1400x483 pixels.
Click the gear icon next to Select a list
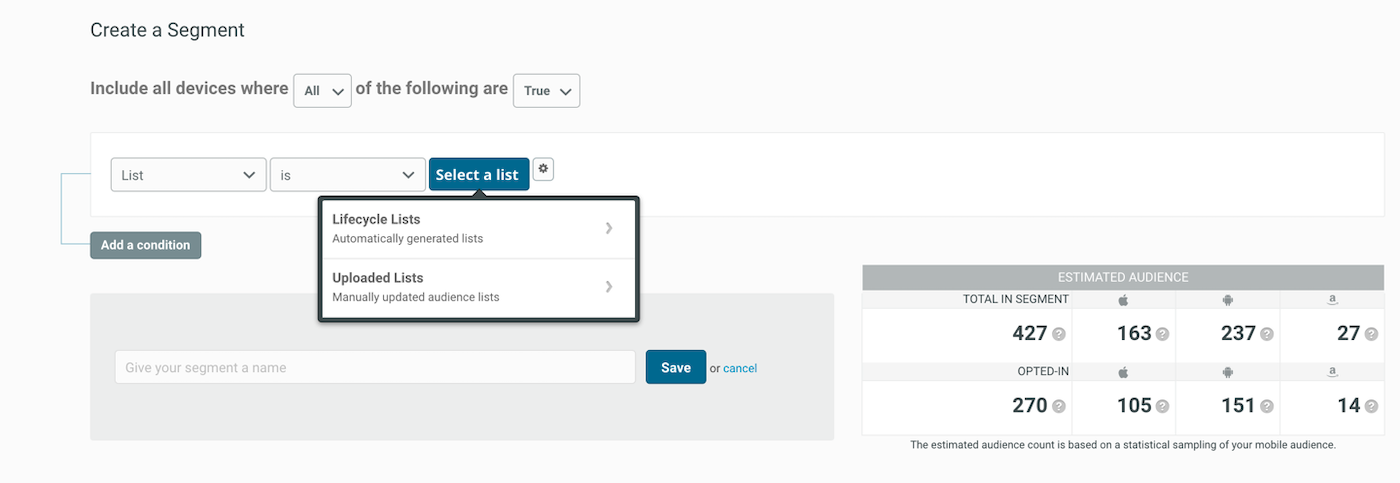(x=543, y=169)
